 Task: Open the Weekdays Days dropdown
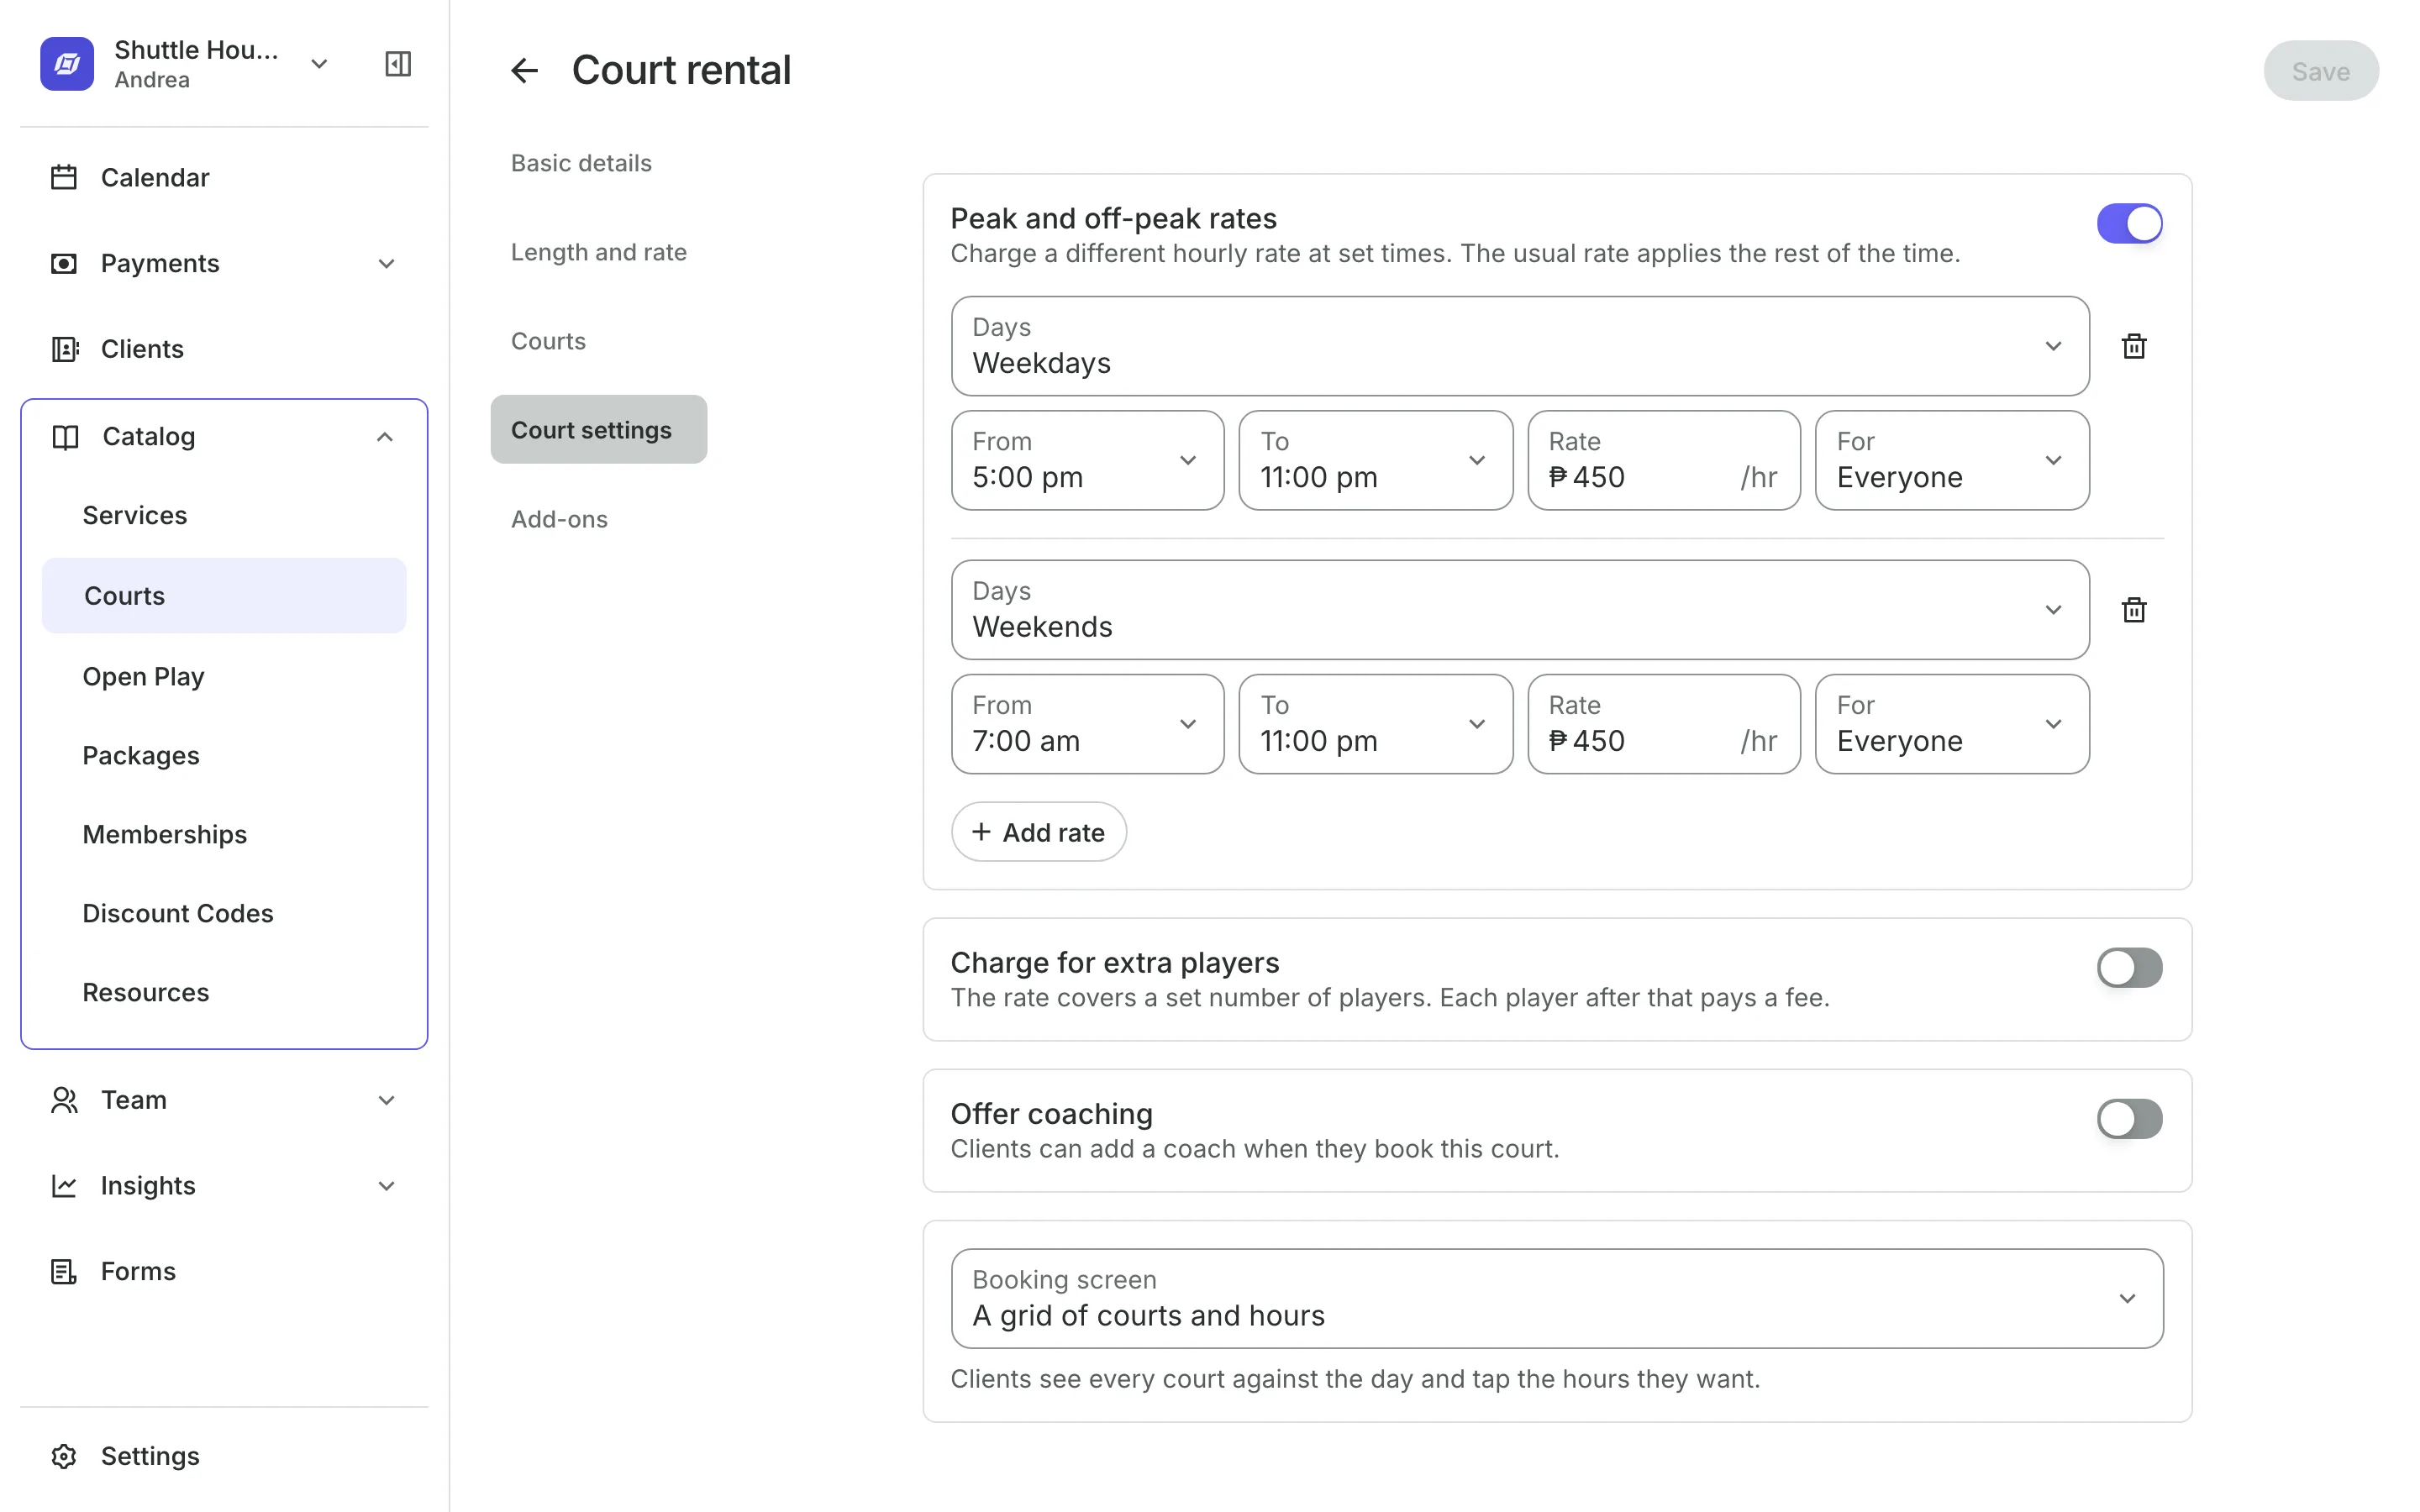[x=1520, y=346]
